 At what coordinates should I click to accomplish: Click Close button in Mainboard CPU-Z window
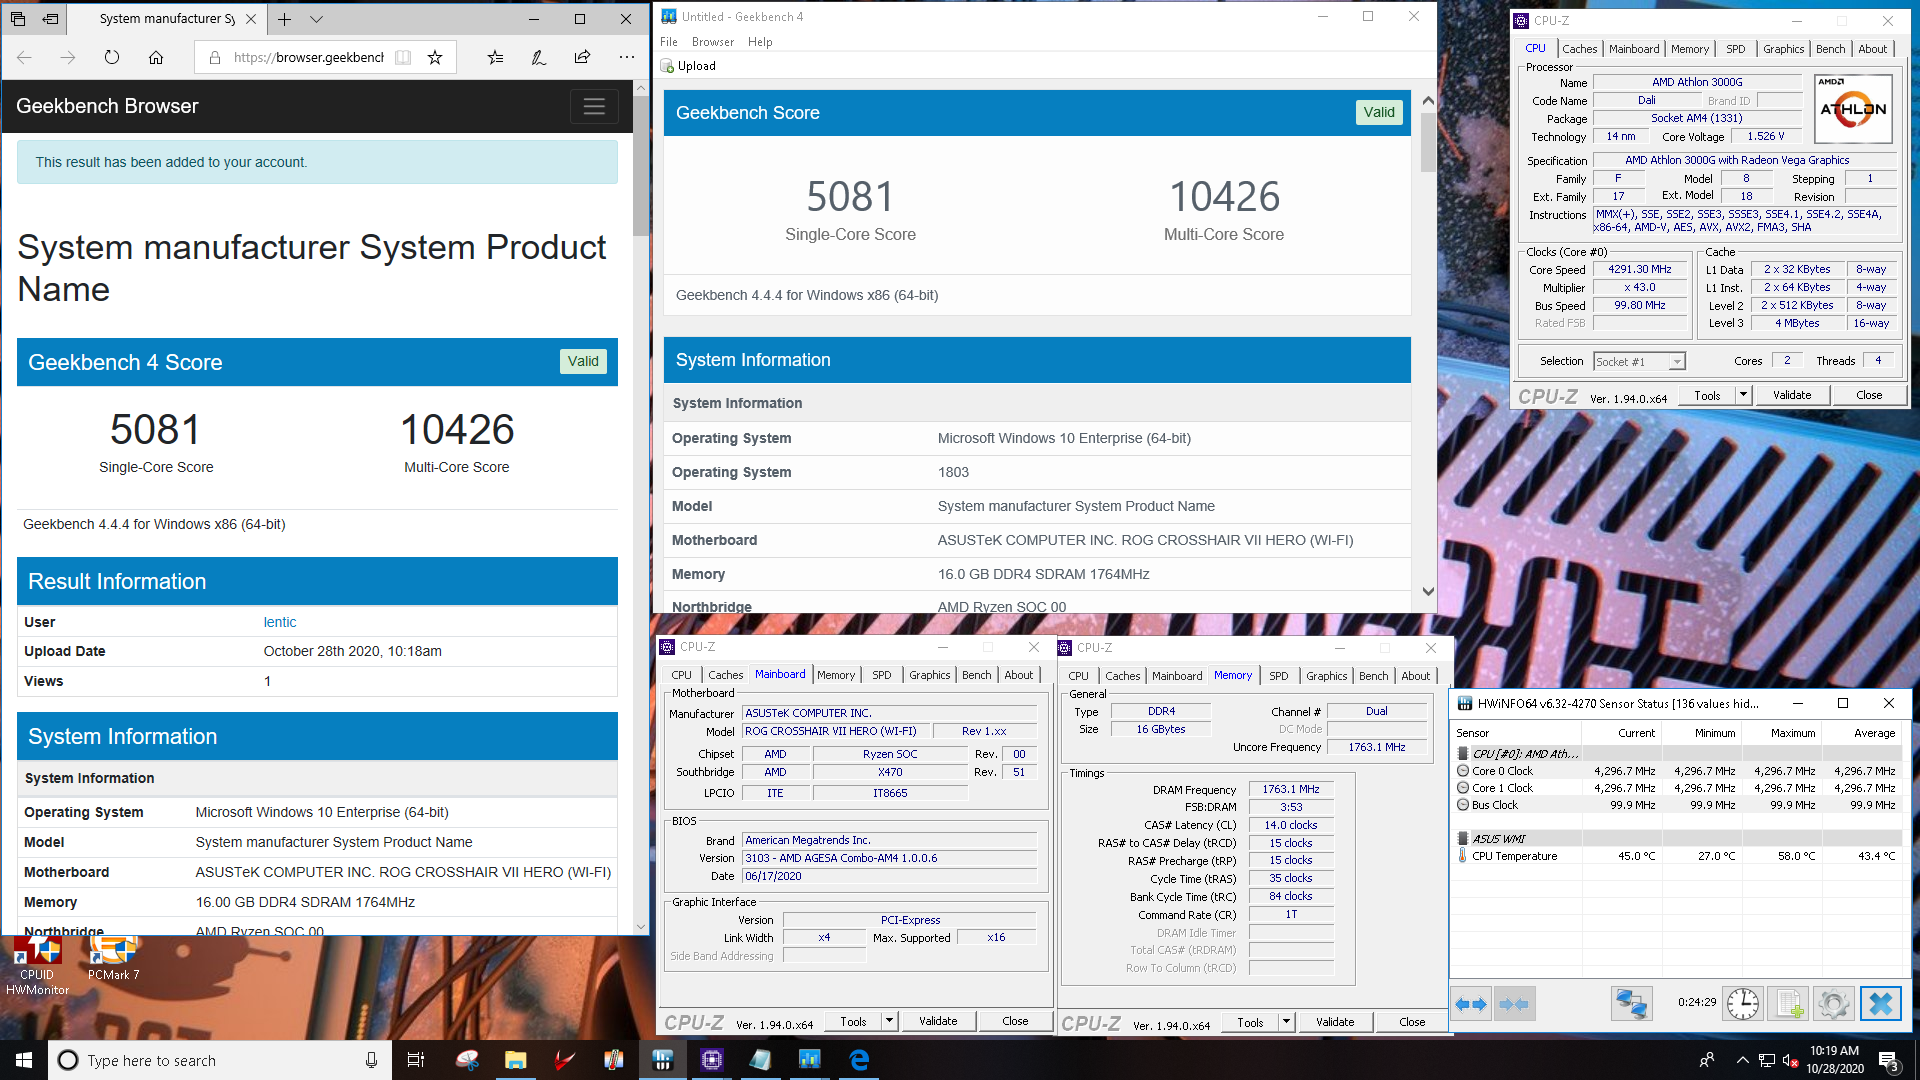[1015, 1021]
